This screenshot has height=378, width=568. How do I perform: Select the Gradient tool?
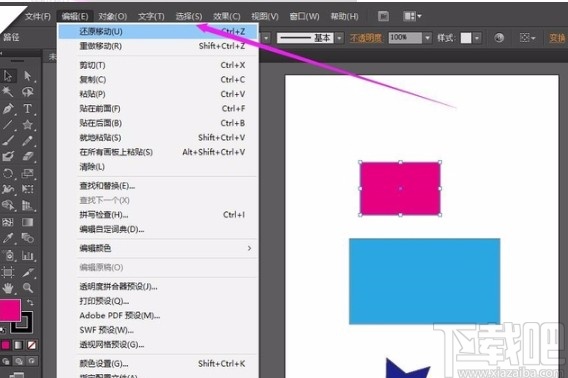click(x=28, y=222)
